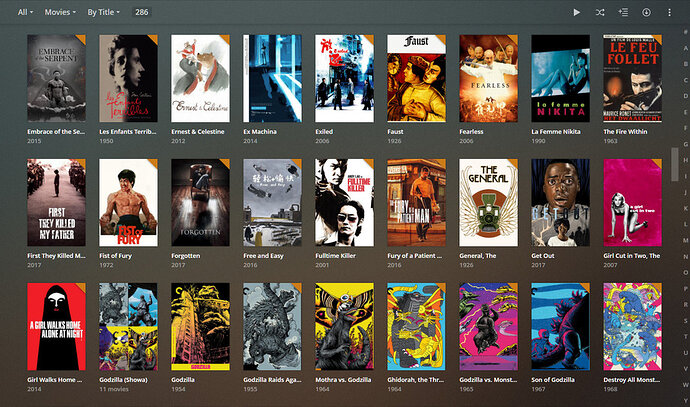Open the Ernest & Celestine poster

tap(200, 78)
